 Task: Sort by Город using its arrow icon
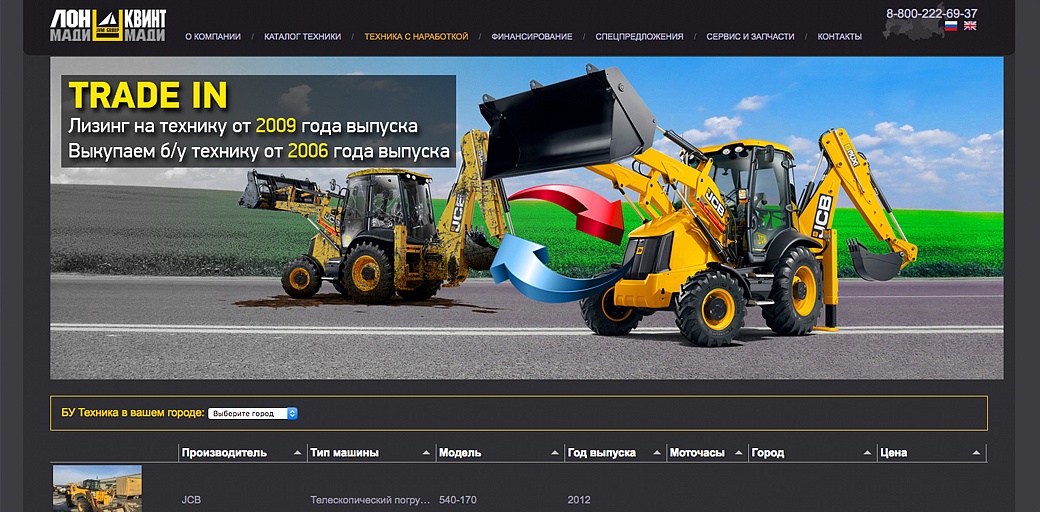tap(867, 453)
